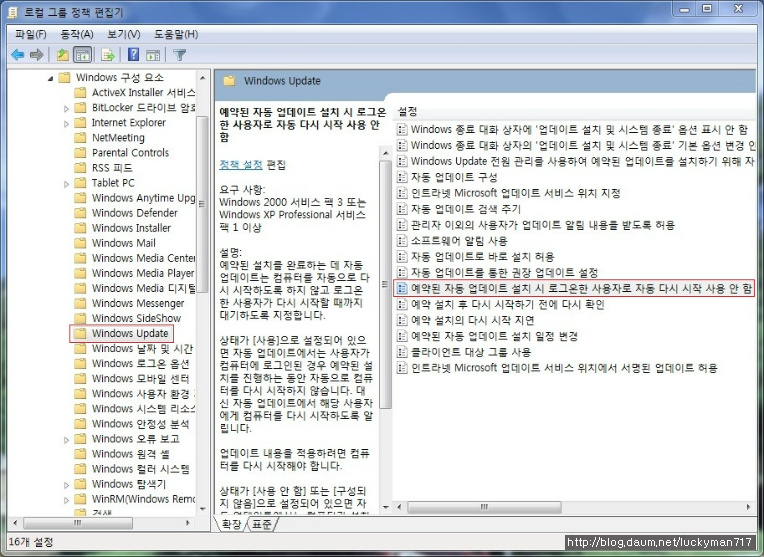
Task: Click the 자동 업데이트 구성 policy icon
Action: pyautogui.click(x=402, y=177)
